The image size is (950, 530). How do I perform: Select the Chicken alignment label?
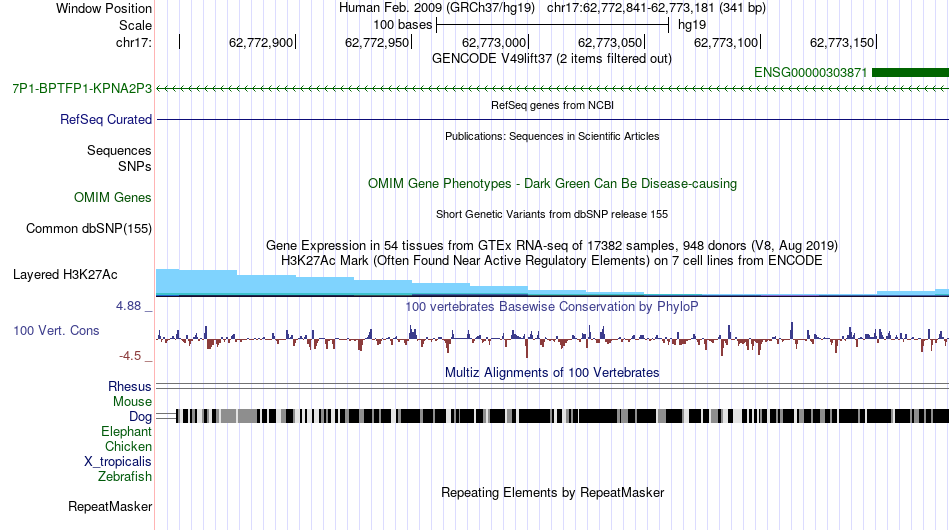(x=128, y=446)
